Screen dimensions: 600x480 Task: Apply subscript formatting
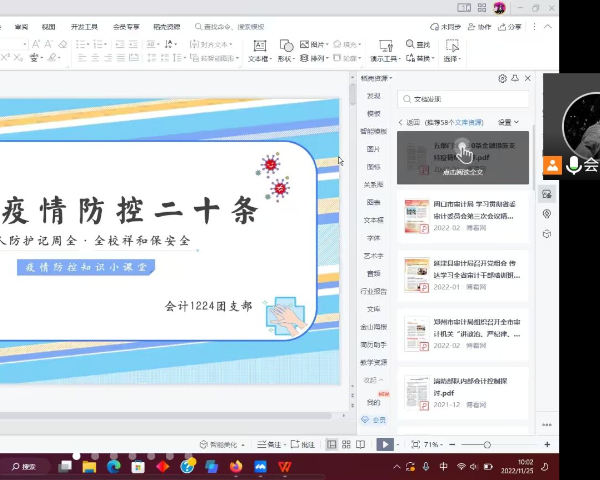(18, 58)
